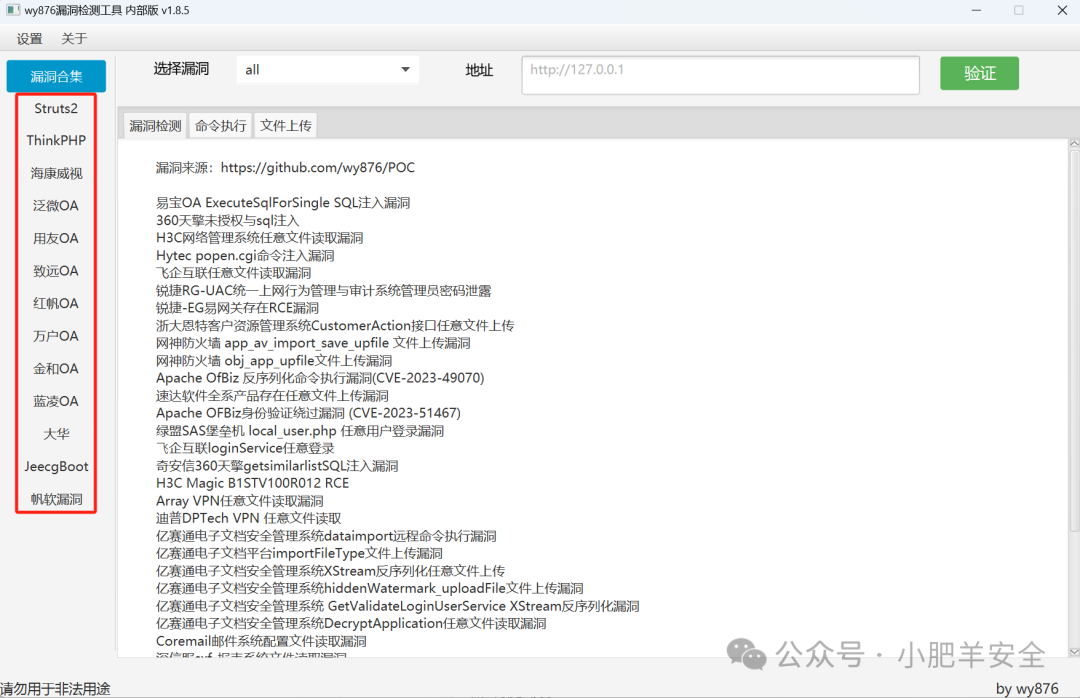Click the 网神防火墙 obj_app_upfile line
1080x698 pixels.
coord(274,360)
